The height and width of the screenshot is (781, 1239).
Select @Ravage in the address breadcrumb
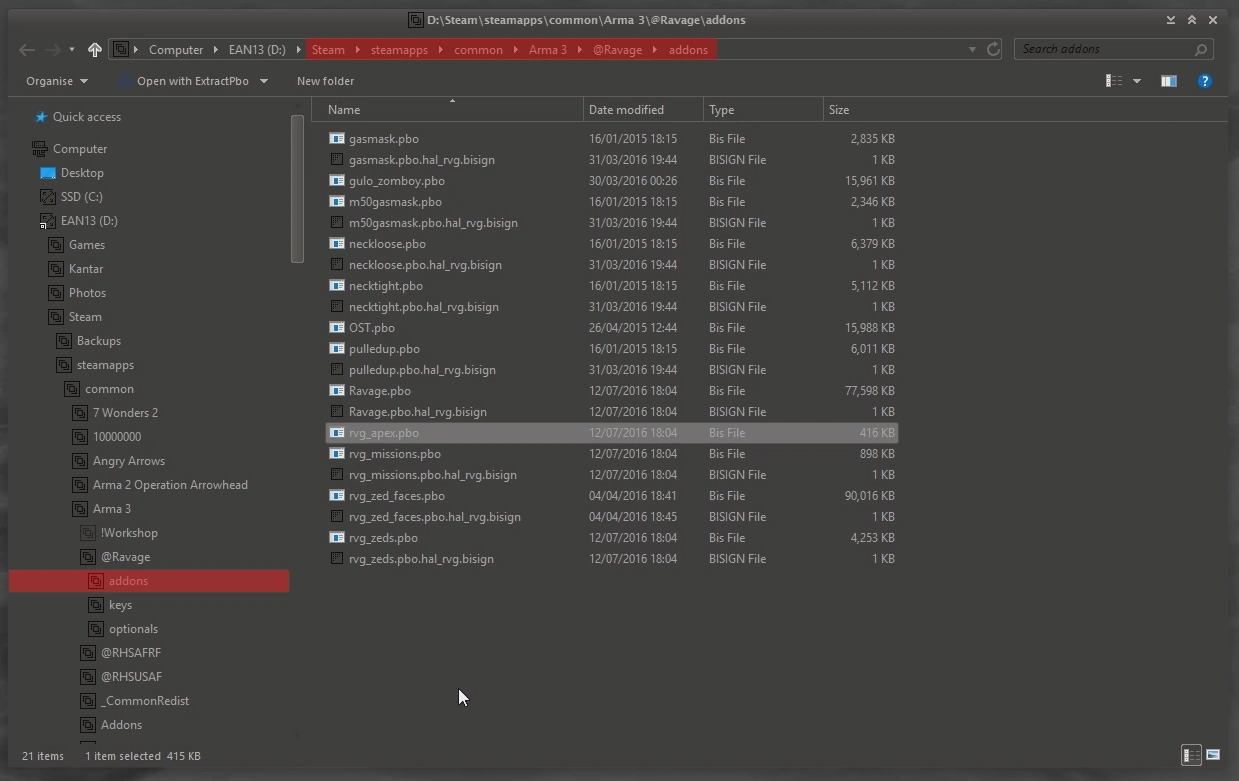pyautogui.click(x=617, y=49)
